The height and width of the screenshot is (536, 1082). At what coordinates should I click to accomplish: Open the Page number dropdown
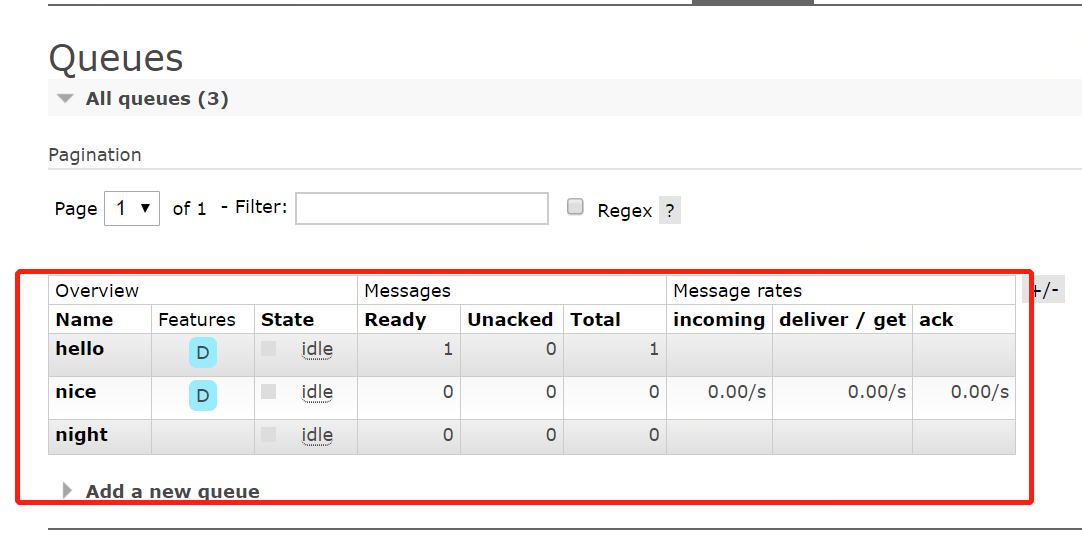(x=132, y=209)
